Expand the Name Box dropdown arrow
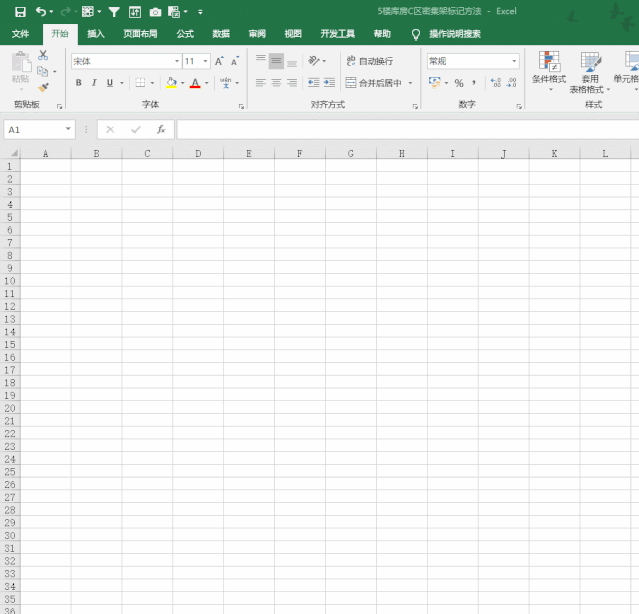Screen dimensions: 639x614 point(68,129)
